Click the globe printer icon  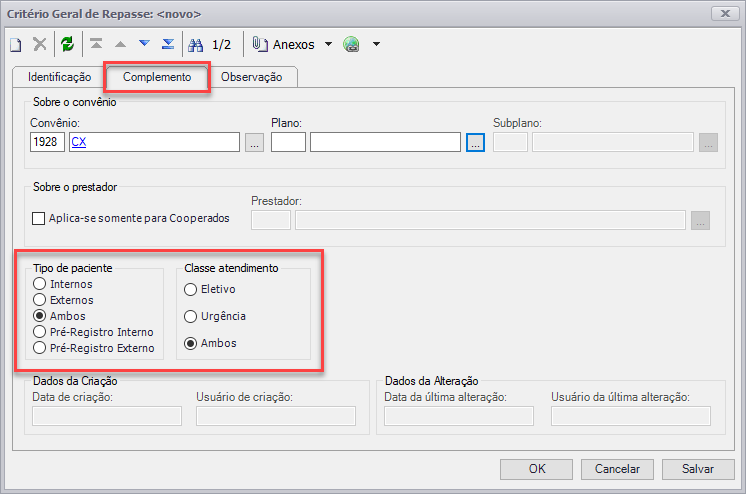[352, 44]
